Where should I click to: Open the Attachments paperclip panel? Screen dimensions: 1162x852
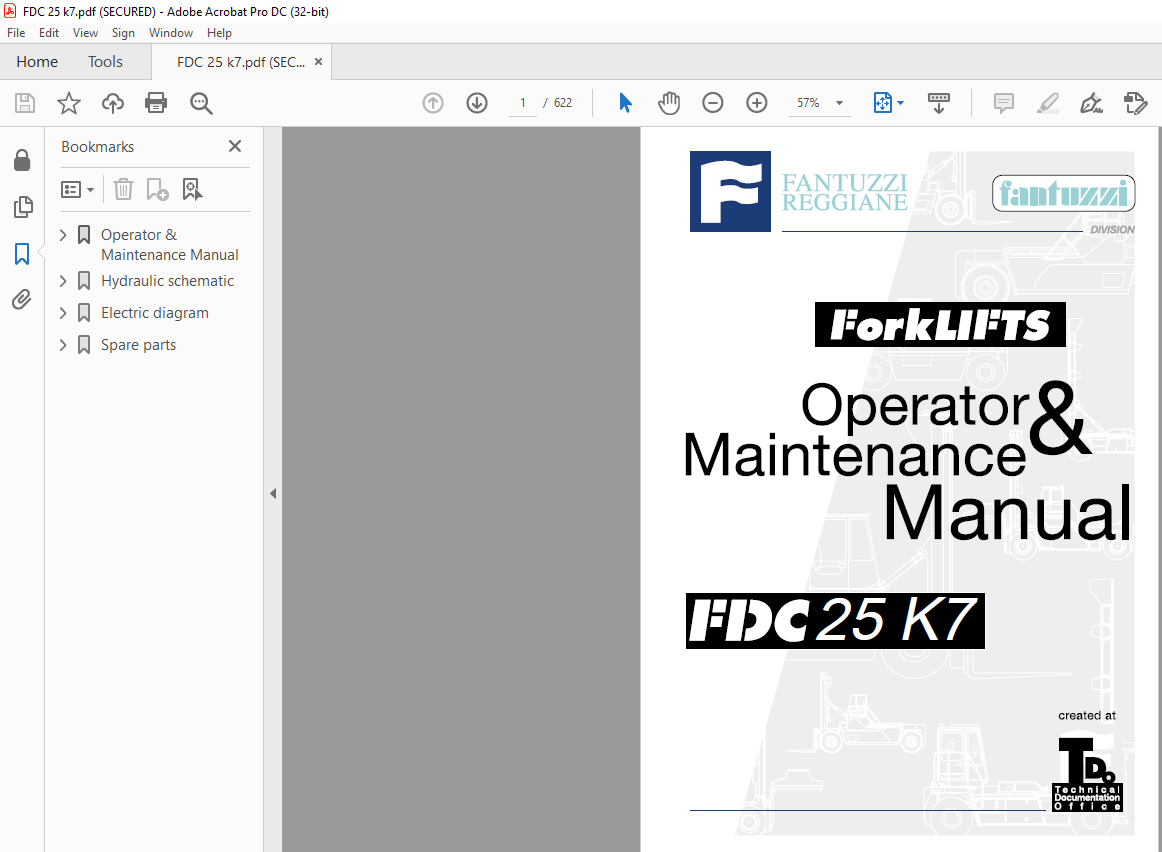click(21, 299)
